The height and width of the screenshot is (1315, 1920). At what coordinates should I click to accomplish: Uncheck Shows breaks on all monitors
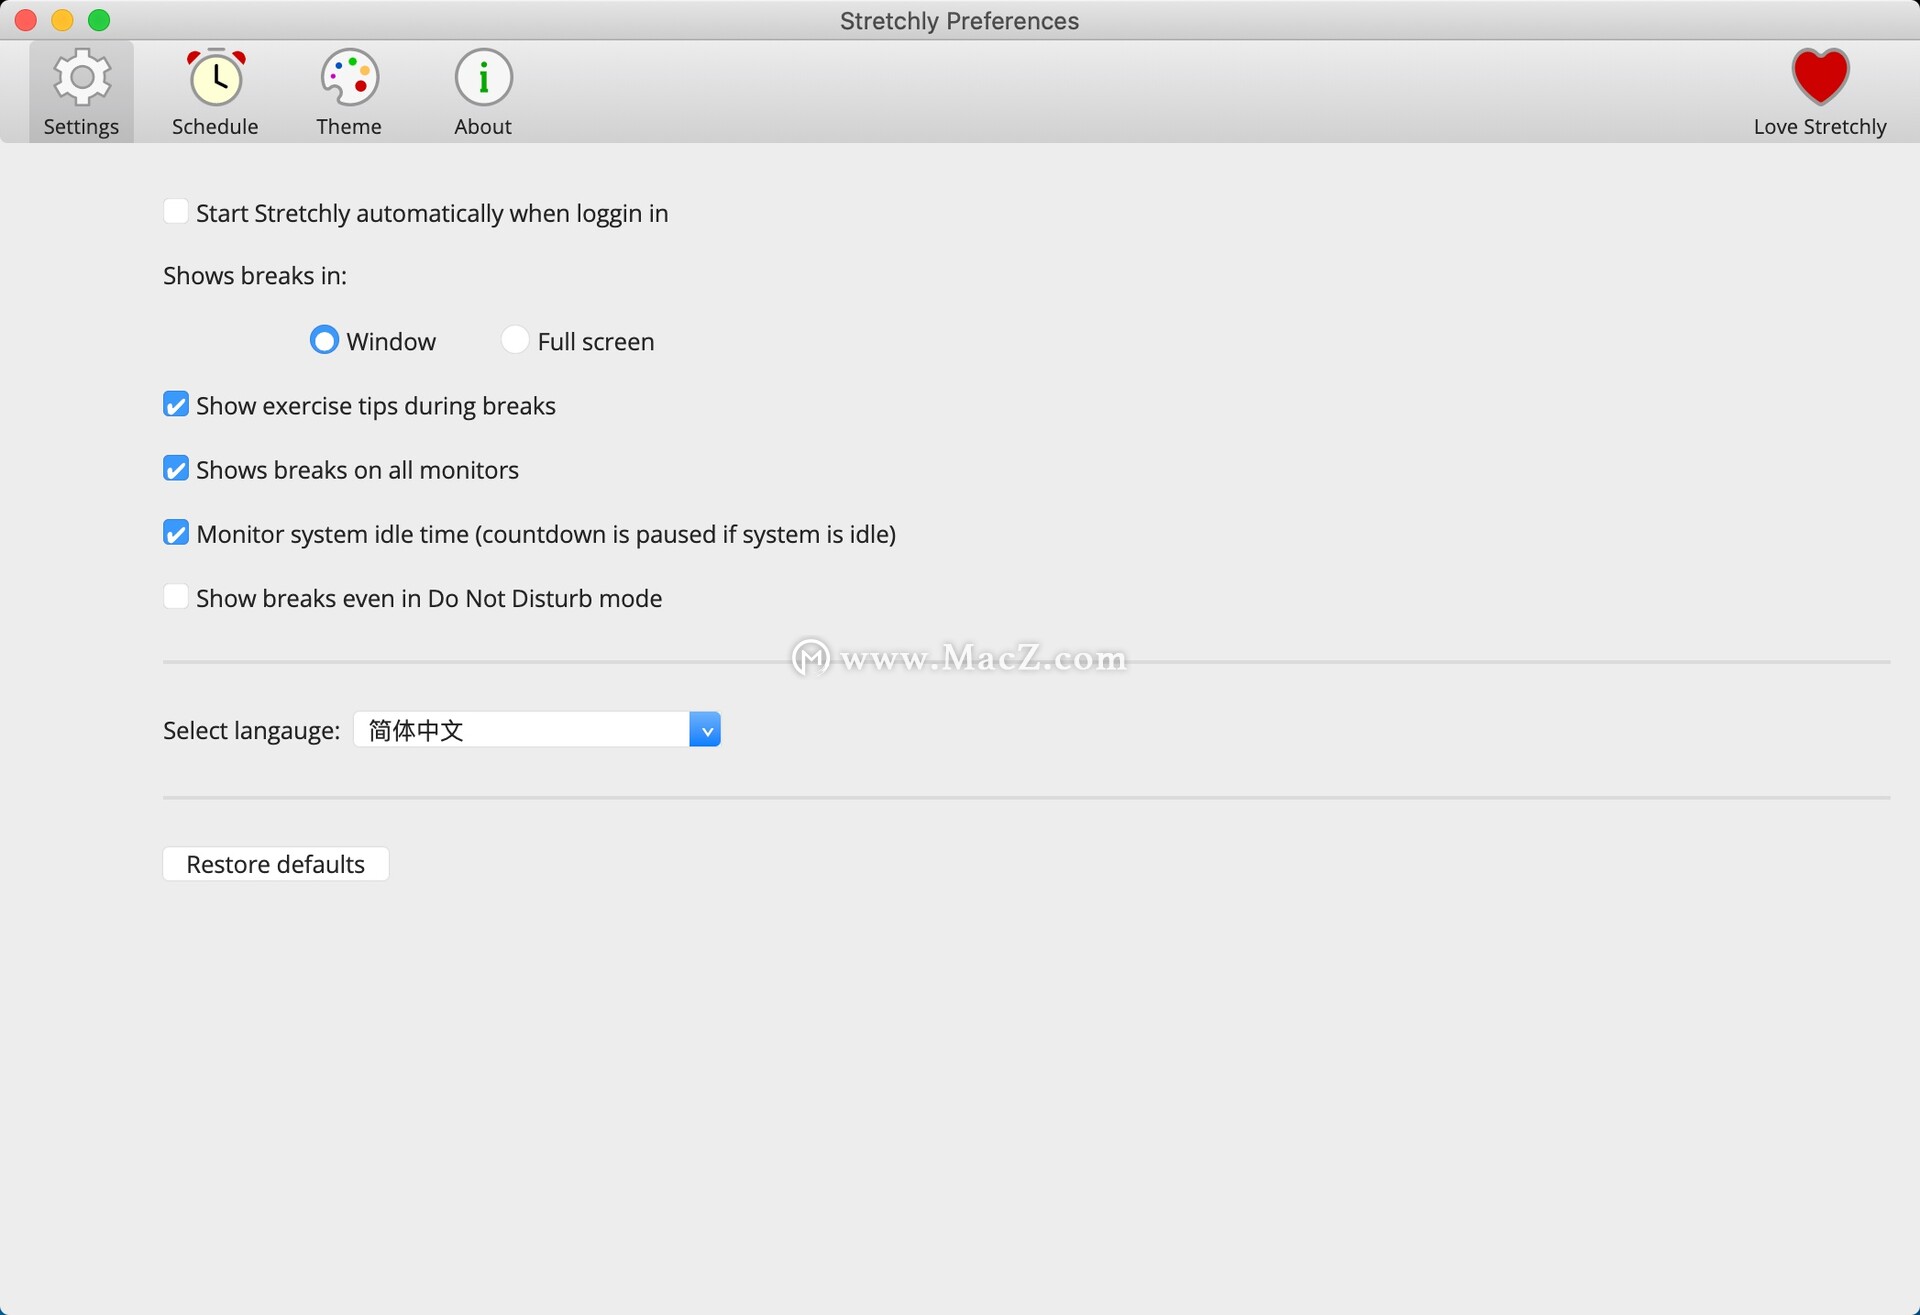pos(176,469)
